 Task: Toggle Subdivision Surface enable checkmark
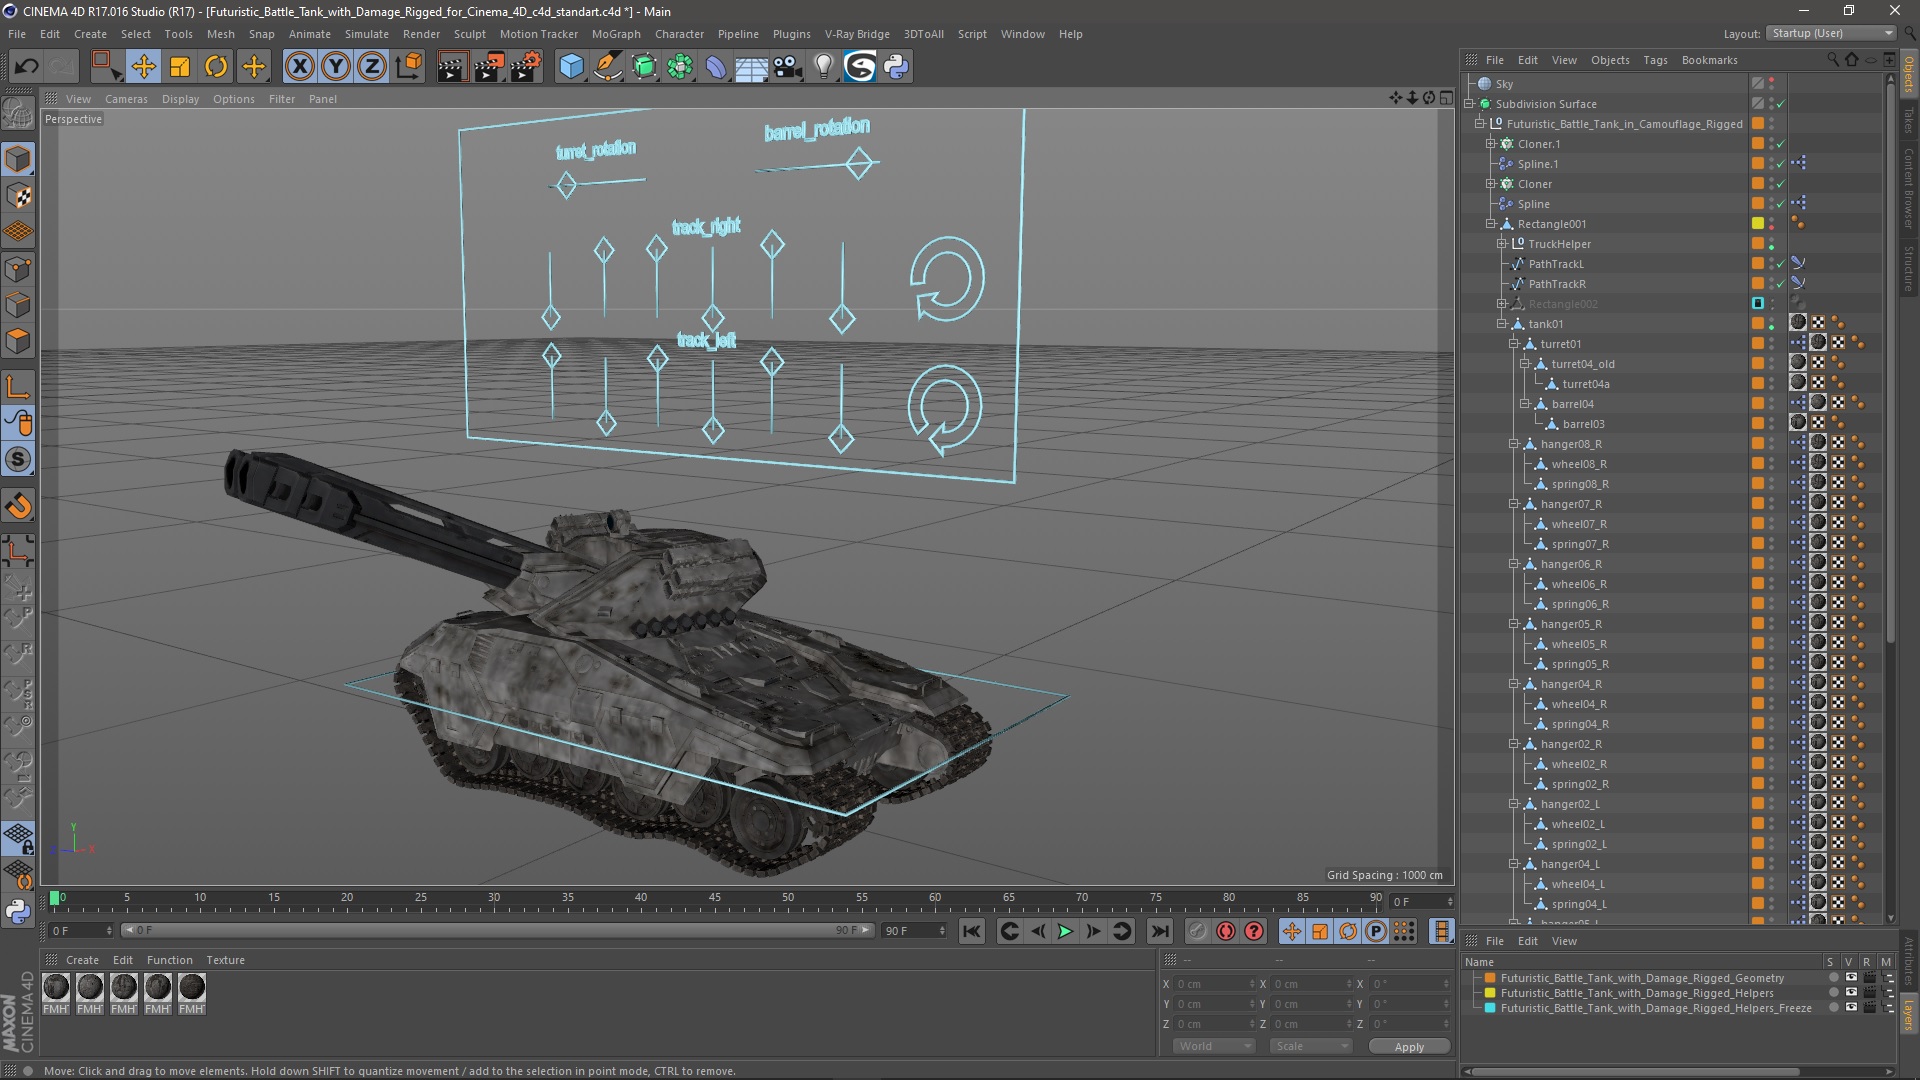pos(1781,104)
